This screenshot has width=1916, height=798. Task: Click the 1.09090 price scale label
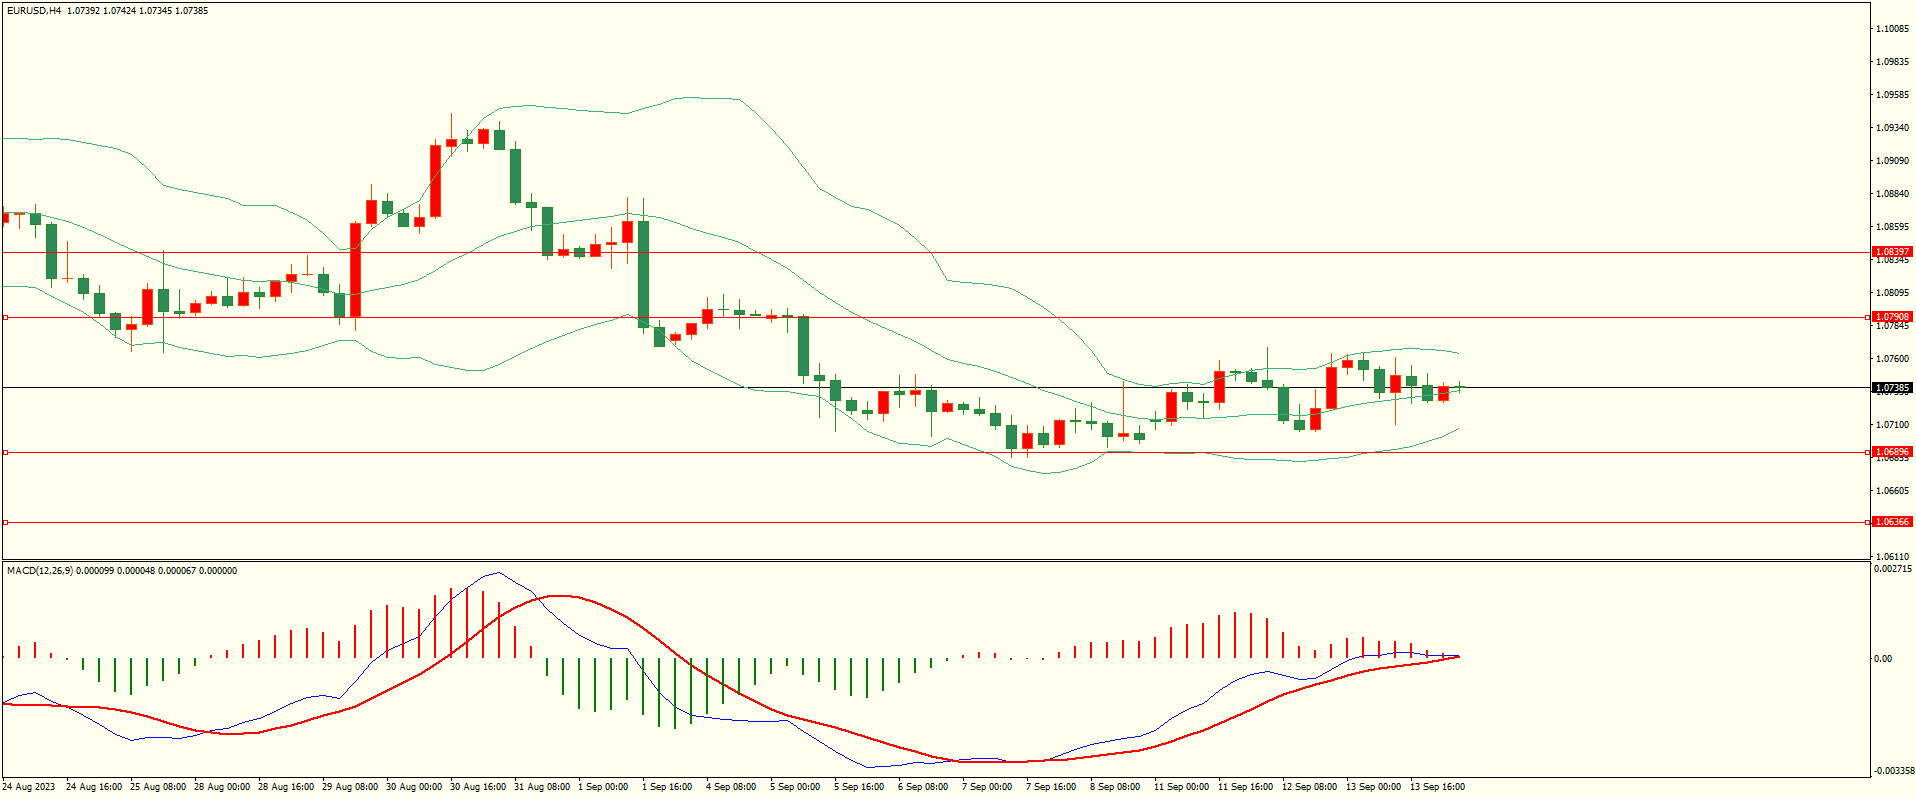point(1893,161)
